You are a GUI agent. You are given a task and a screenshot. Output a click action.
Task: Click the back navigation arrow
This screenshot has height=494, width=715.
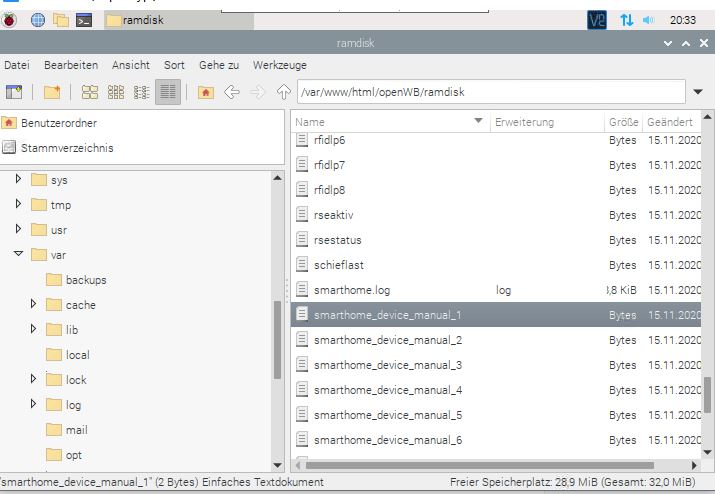click(x=232, y=92)
